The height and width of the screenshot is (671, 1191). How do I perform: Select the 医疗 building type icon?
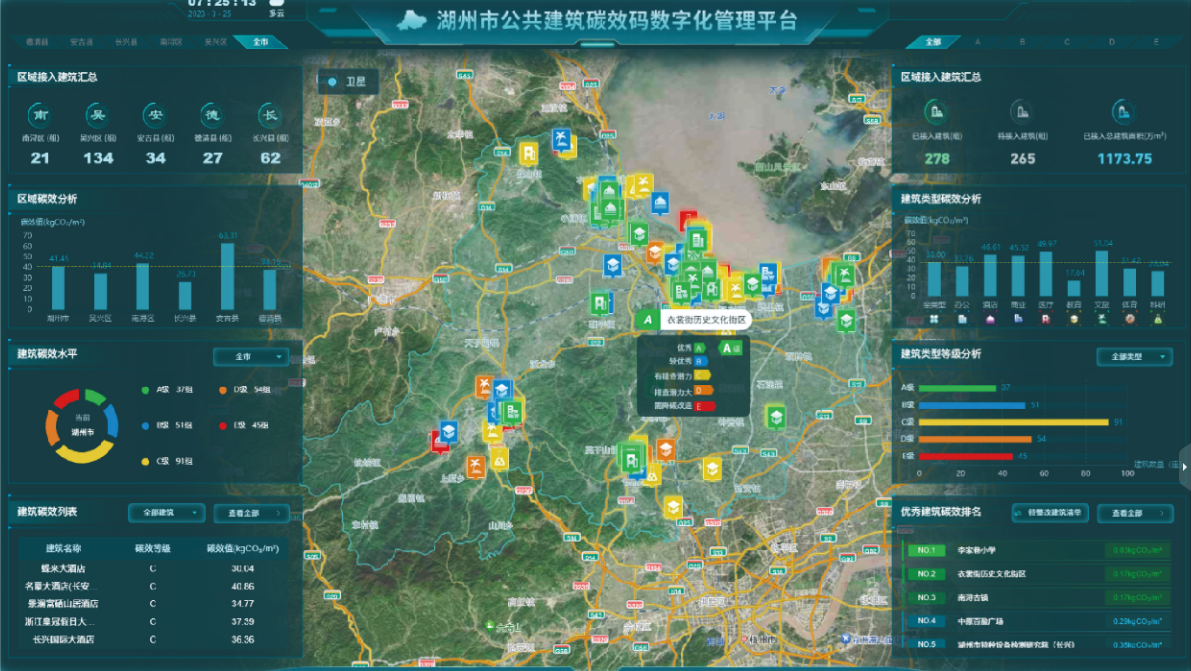1046,319
